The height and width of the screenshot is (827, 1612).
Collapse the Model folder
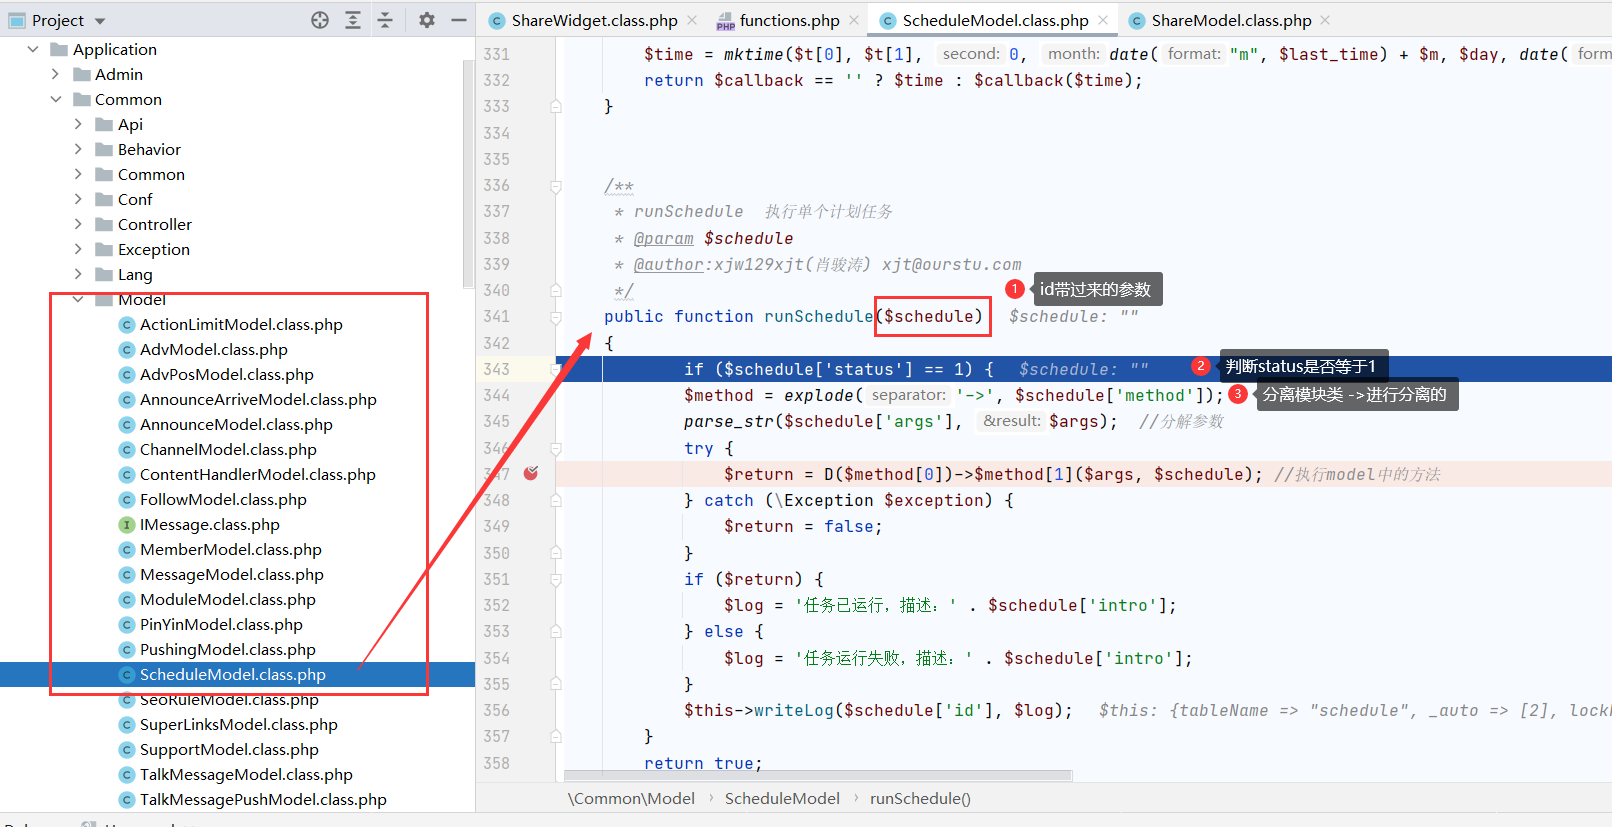click(x=78, y=299)
